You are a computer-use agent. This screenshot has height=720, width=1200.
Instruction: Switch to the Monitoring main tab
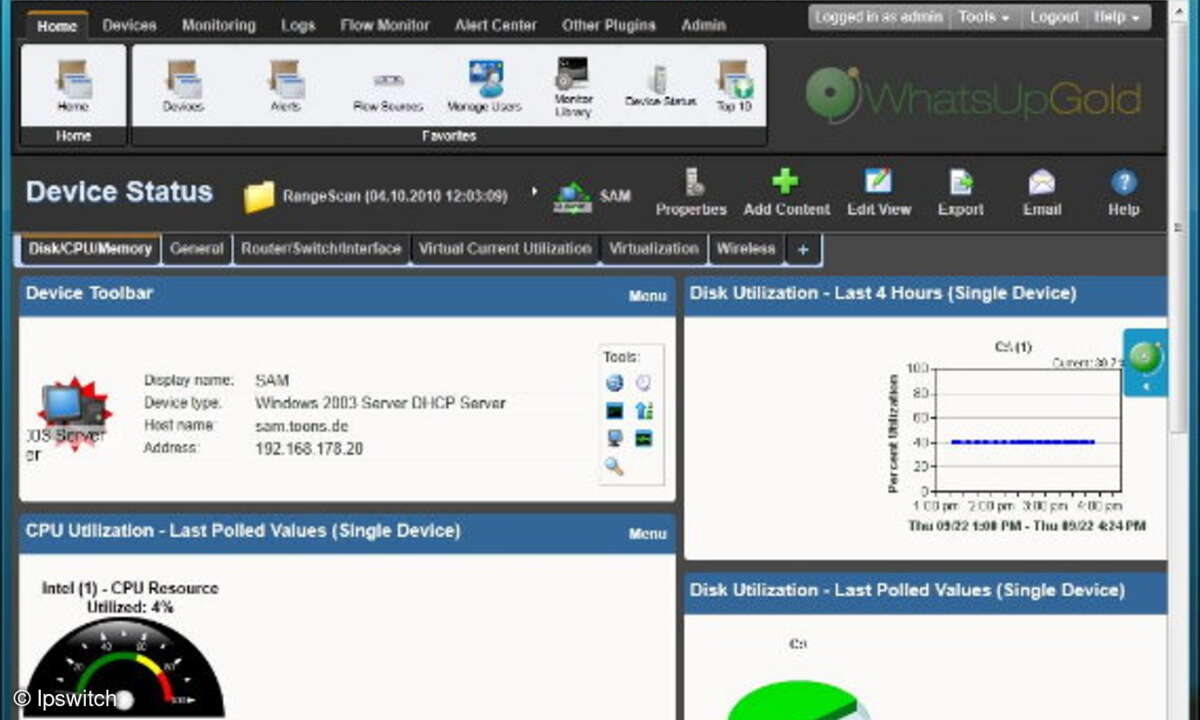(218, 25)
